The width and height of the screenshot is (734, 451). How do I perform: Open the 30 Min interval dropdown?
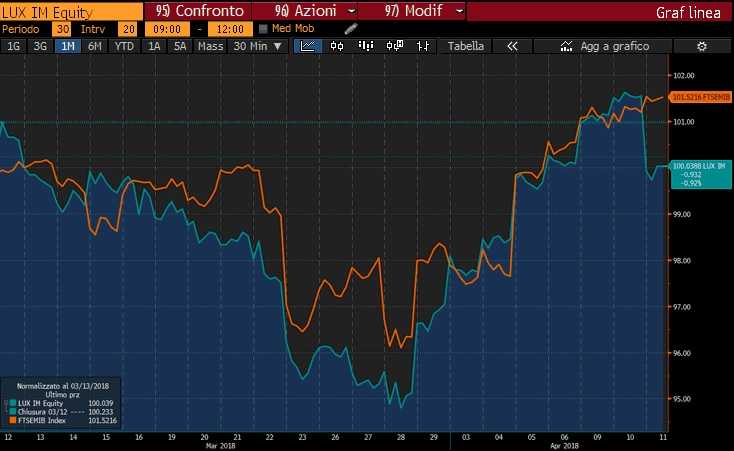[257, 46]
